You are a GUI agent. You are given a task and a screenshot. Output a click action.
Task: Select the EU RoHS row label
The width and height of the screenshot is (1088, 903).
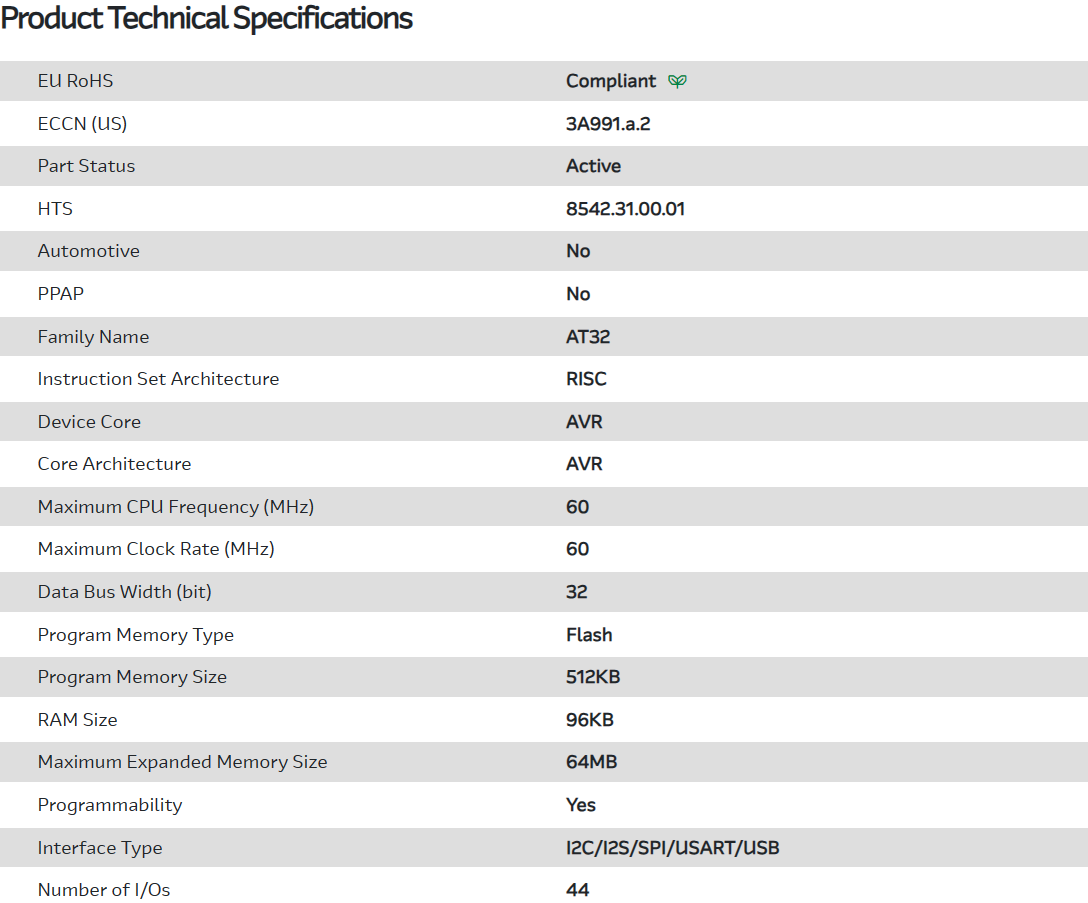pyautogui.click(x=75, y=81)
